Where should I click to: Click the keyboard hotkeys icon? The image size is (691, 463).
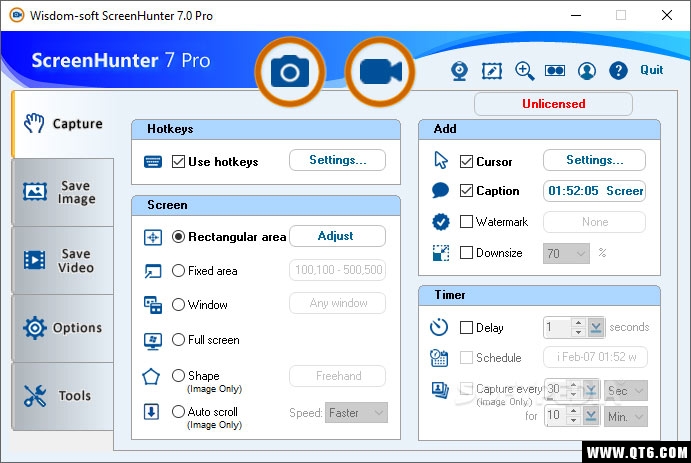coord(153,162)
